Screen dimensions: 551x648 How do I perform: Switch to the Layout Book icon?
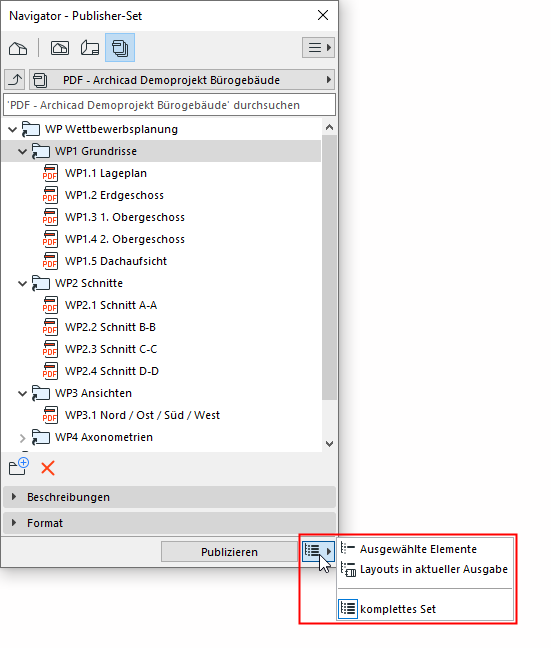[90, 48]
